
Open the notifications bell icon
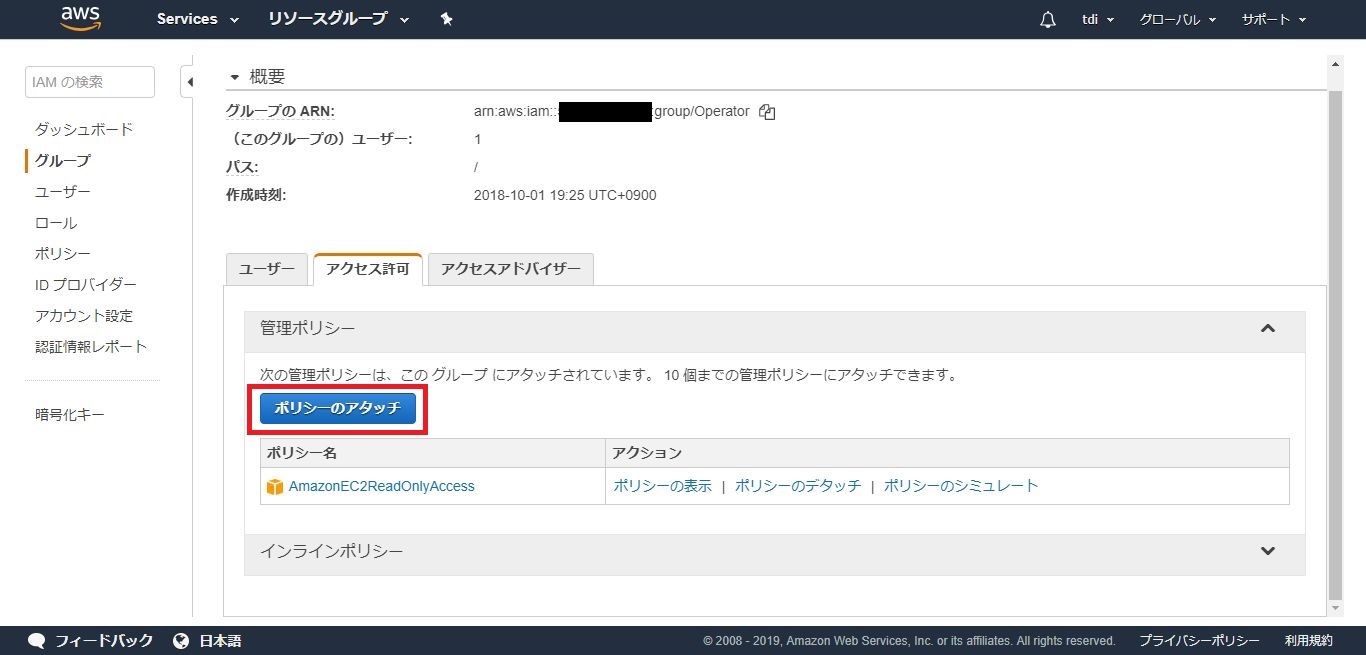tap(1047, 20)
